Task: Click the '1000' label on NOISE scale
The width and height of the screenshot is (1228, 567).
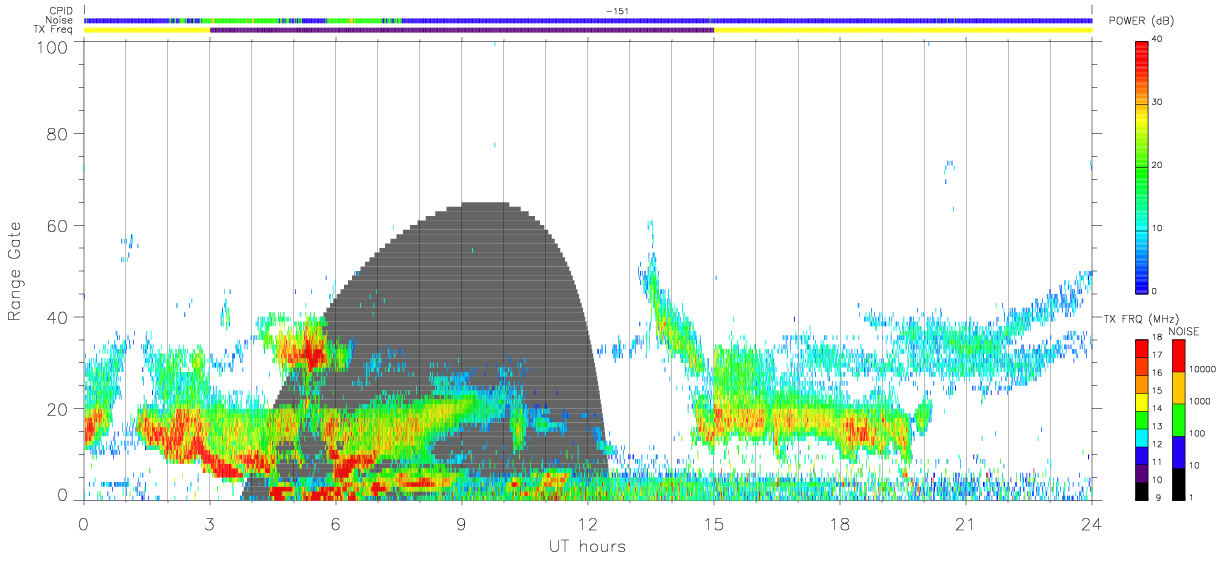Action: pyautogui.click(x=1200, y=401)
